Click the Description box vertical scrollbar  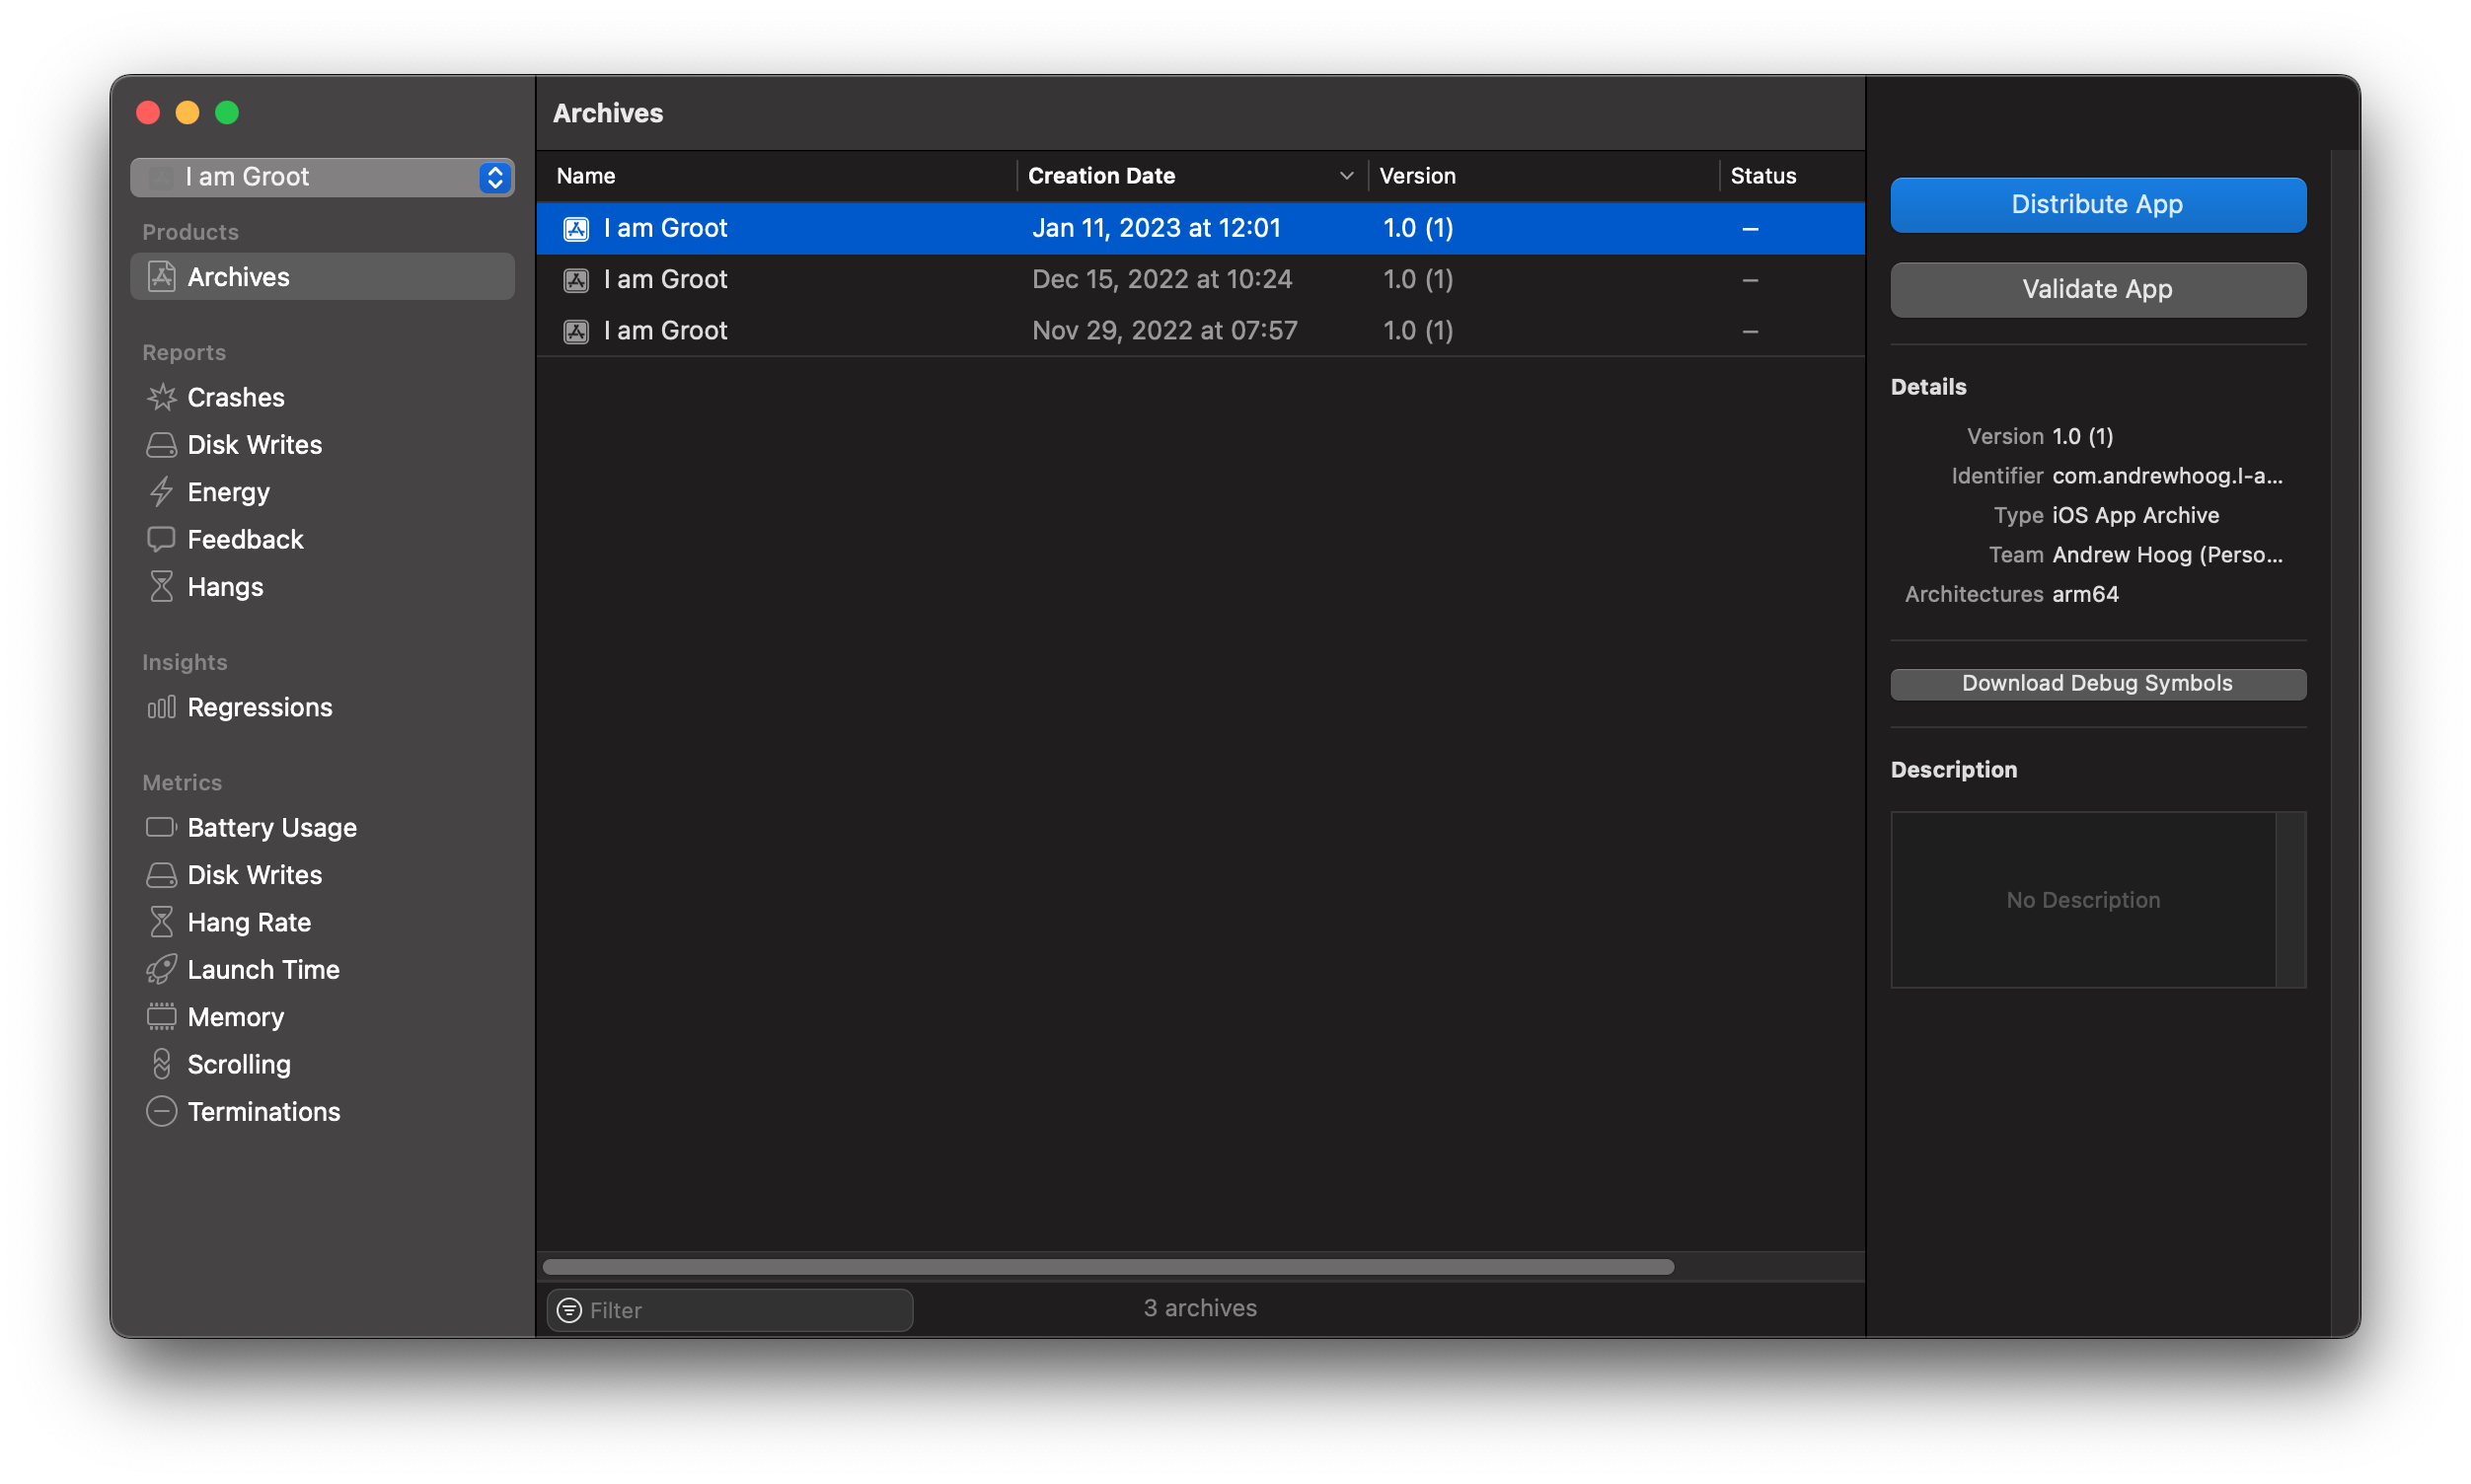coord(2290,900)
